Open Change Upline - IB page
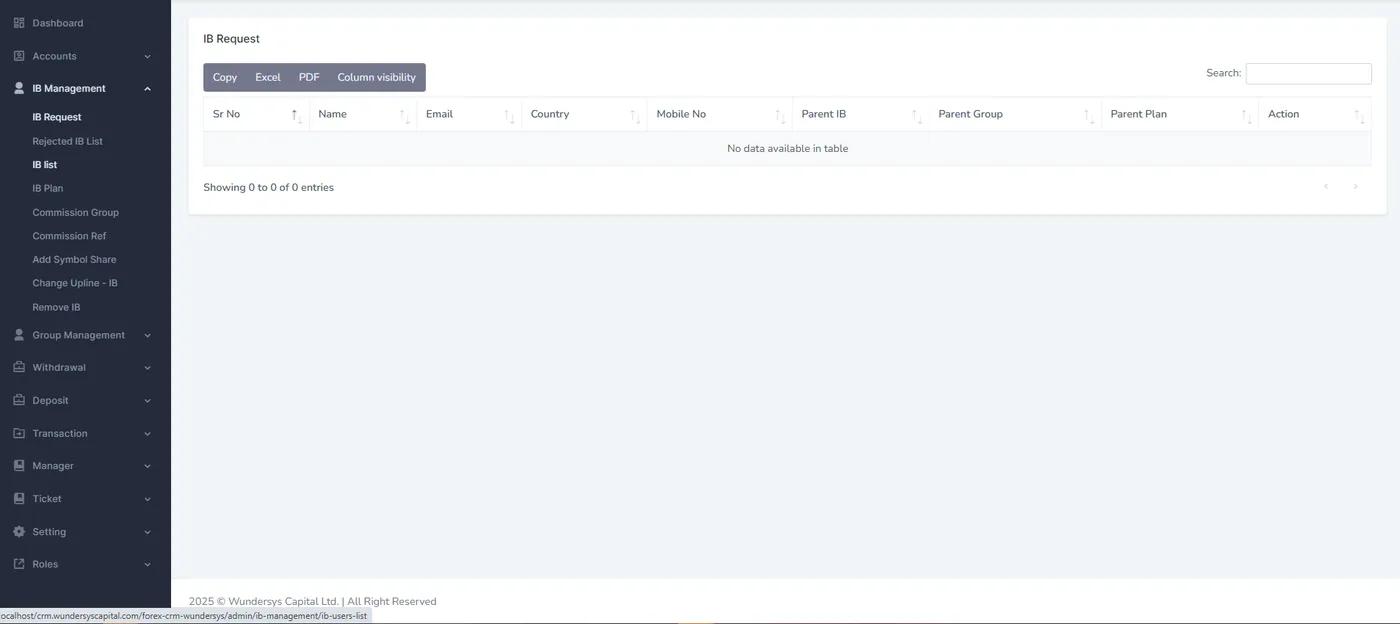 tap(75, 283)
